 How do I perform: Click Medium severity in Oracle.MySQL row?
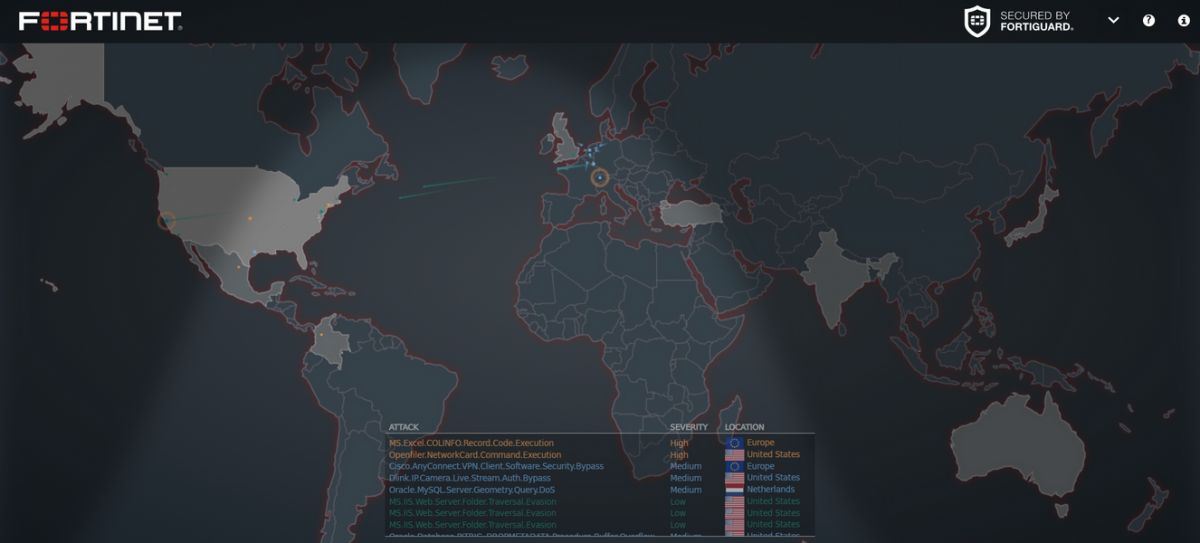686,490
